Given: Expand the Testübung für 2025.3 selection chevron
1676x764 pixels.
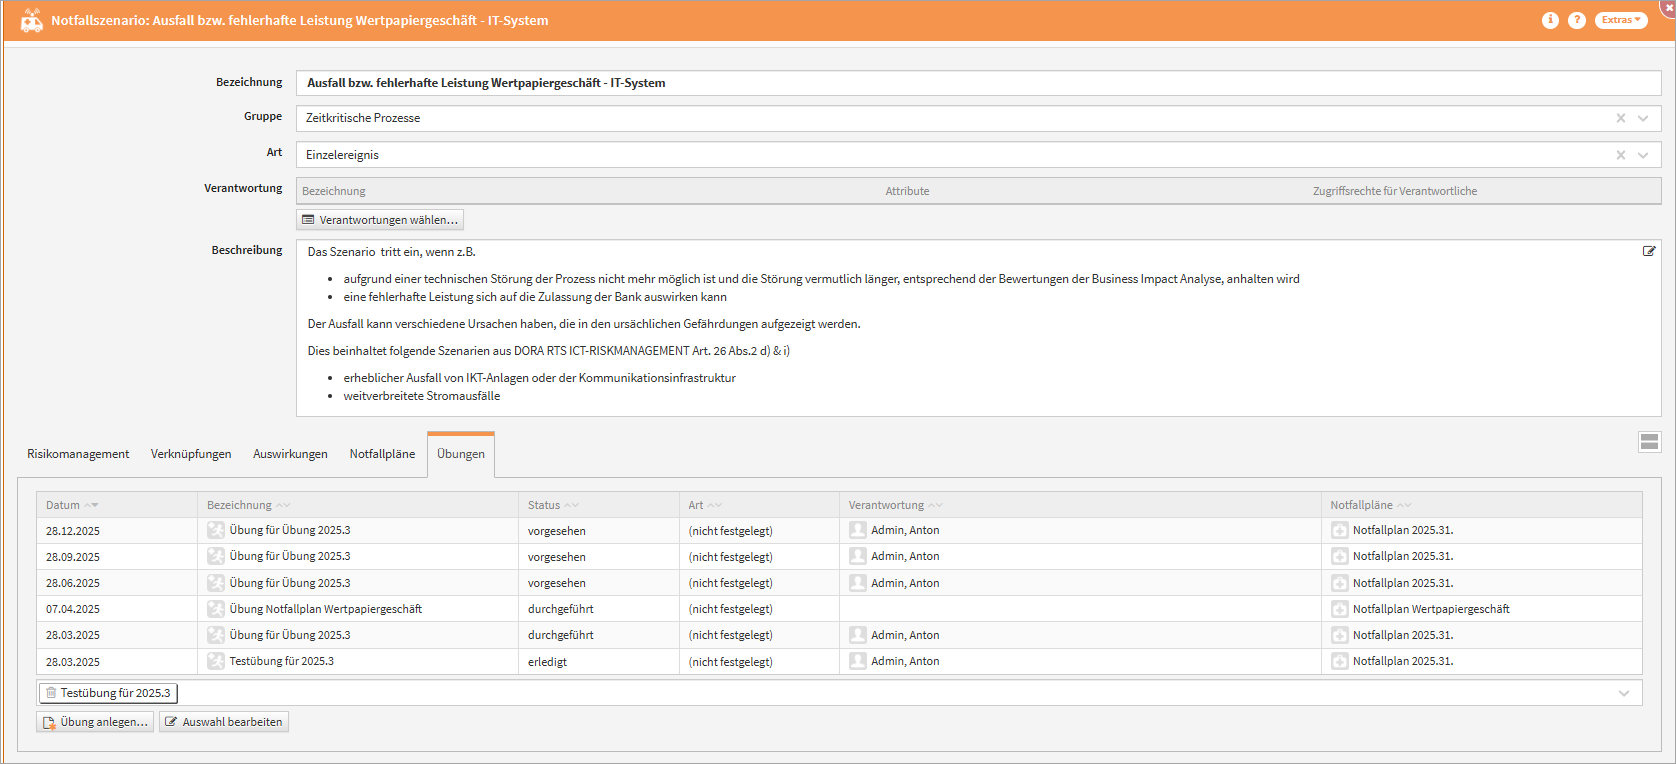Looking at the screenshot, I should coord(1624,693).
